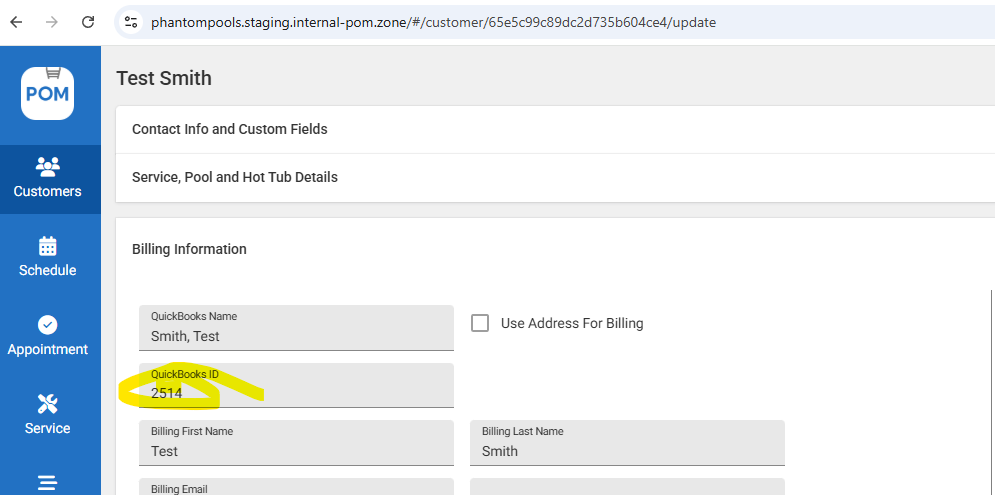Enable the Use Address For Billing checkbox

[x=480, y=323]
